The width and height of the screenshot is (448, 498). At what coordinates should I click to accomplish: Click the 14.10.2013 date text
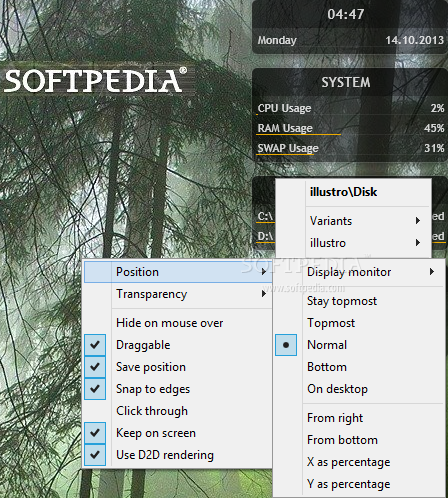click(415, 40)
